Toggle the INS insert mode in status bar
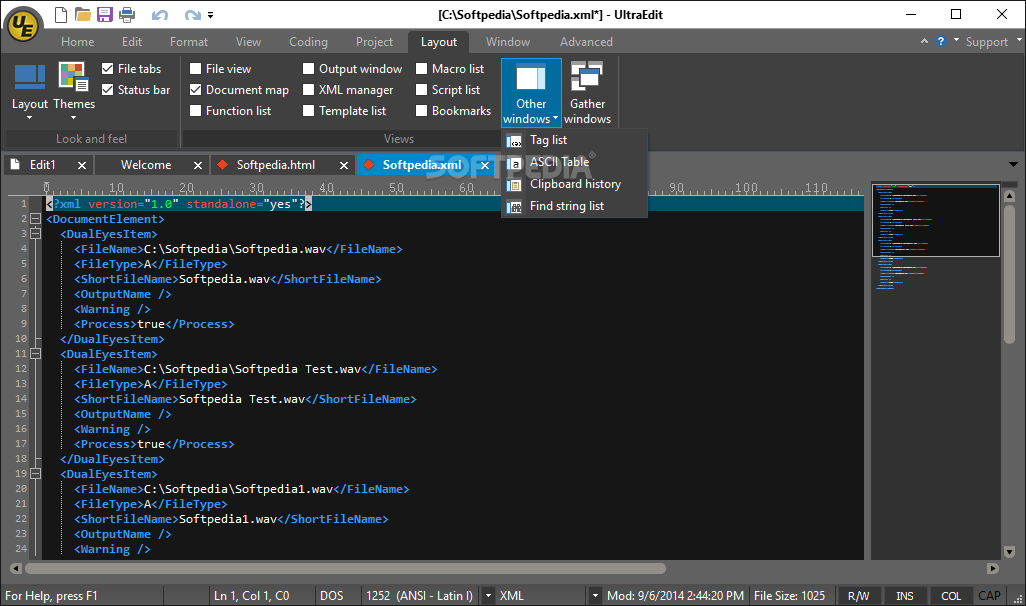1026x606 pixels. 904,596
